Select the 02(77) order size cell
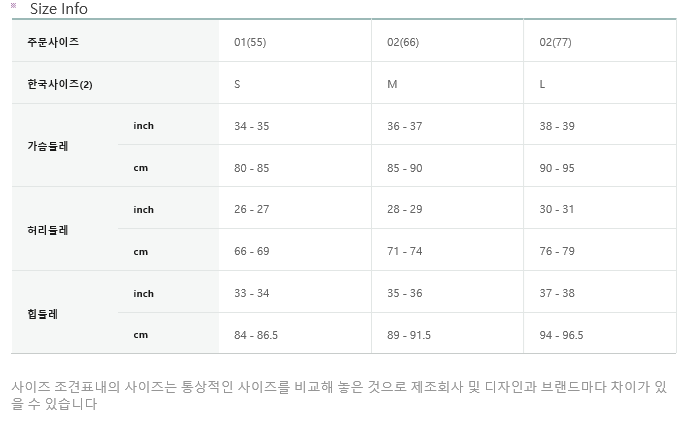Screen dimensions: 689x424 point(555,42)
